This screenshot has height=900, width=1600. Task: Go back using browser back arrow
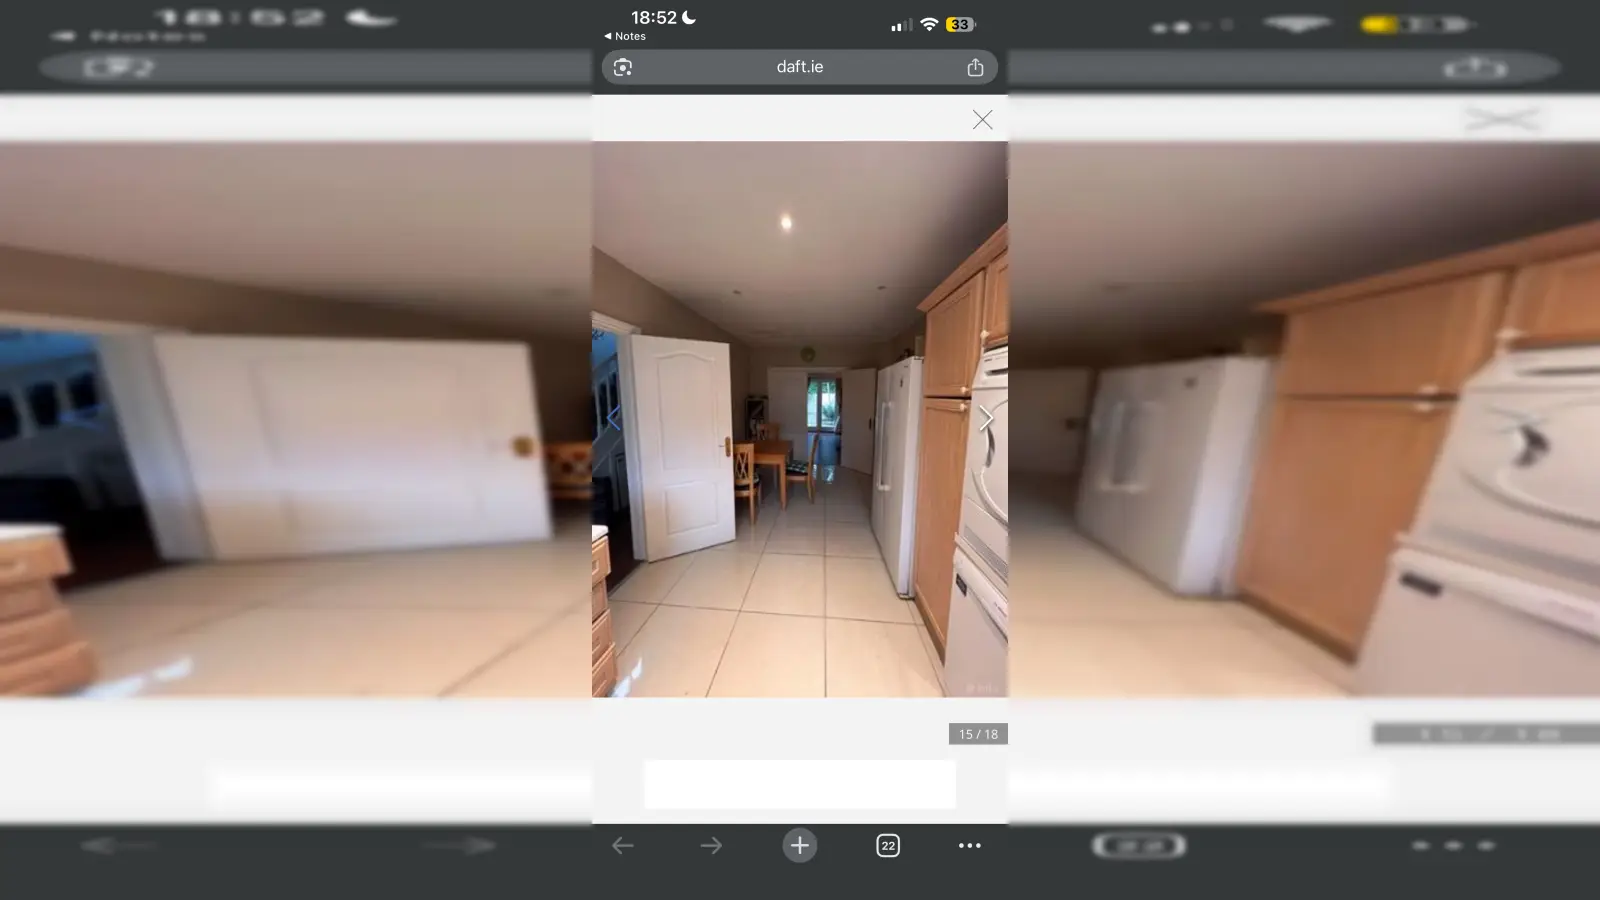[623, 845]
